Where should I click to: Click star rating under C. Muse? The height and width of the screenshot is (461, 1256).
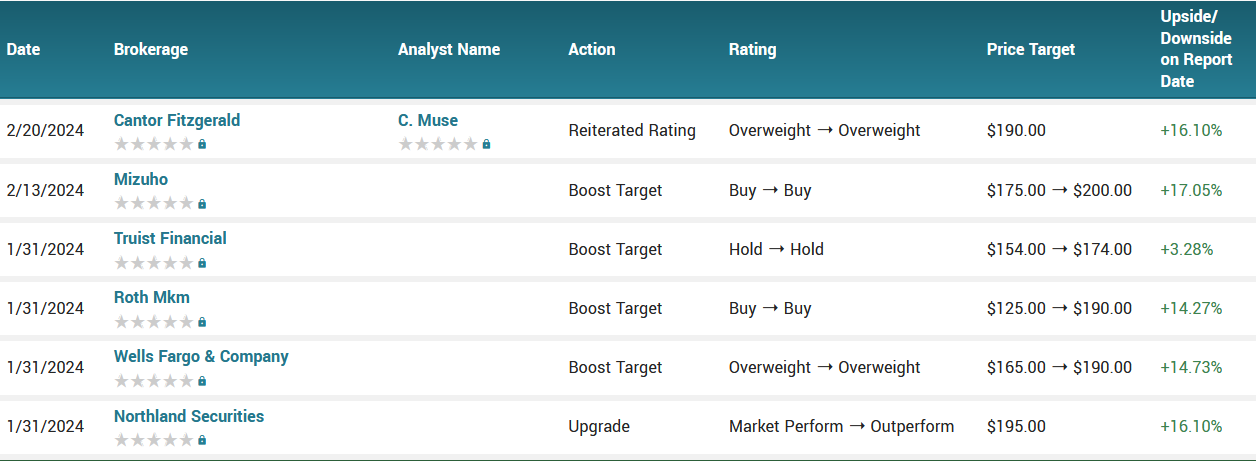coord(437,144)
